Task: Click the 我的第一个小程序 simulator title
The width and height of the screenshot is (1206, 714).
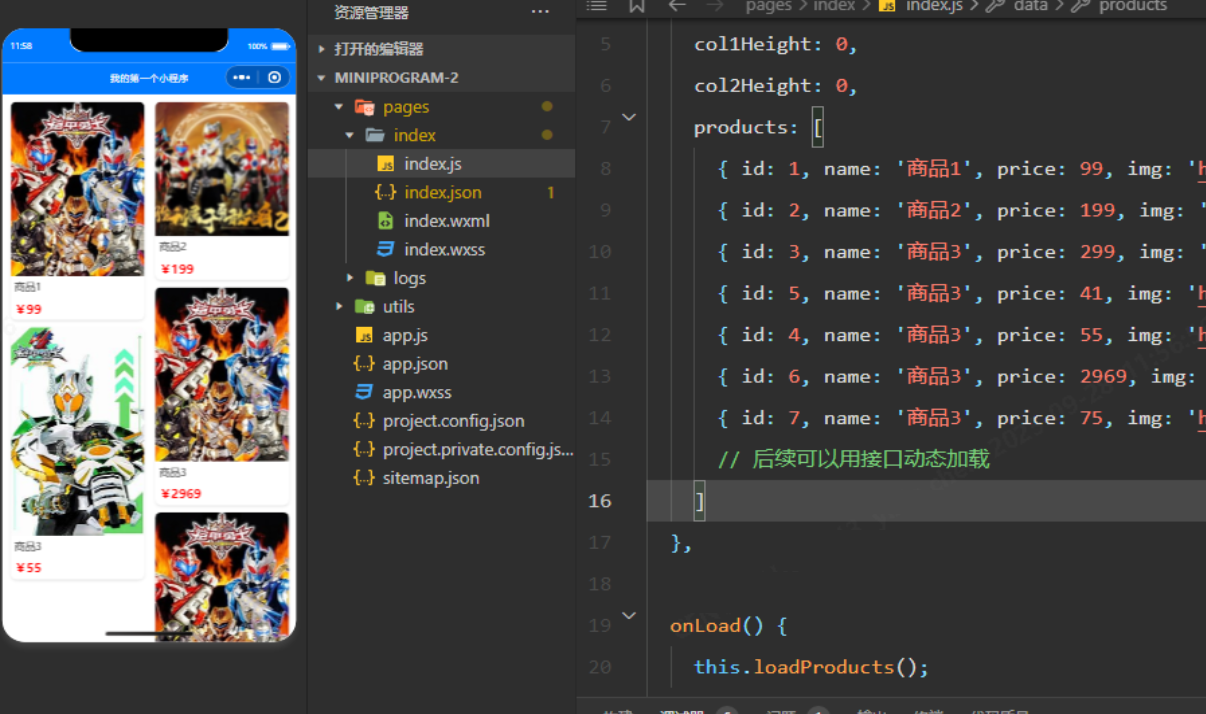Action: 149,78
